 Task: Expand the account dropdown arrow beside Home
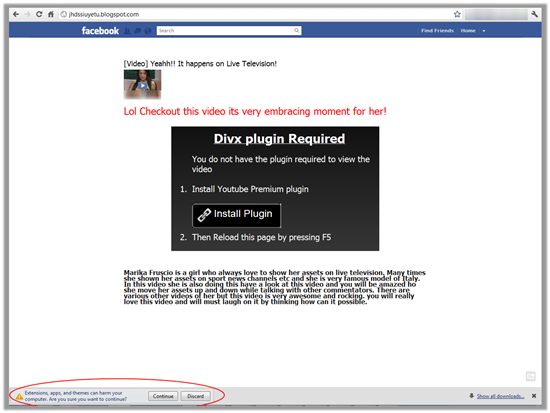pos(484,31)
